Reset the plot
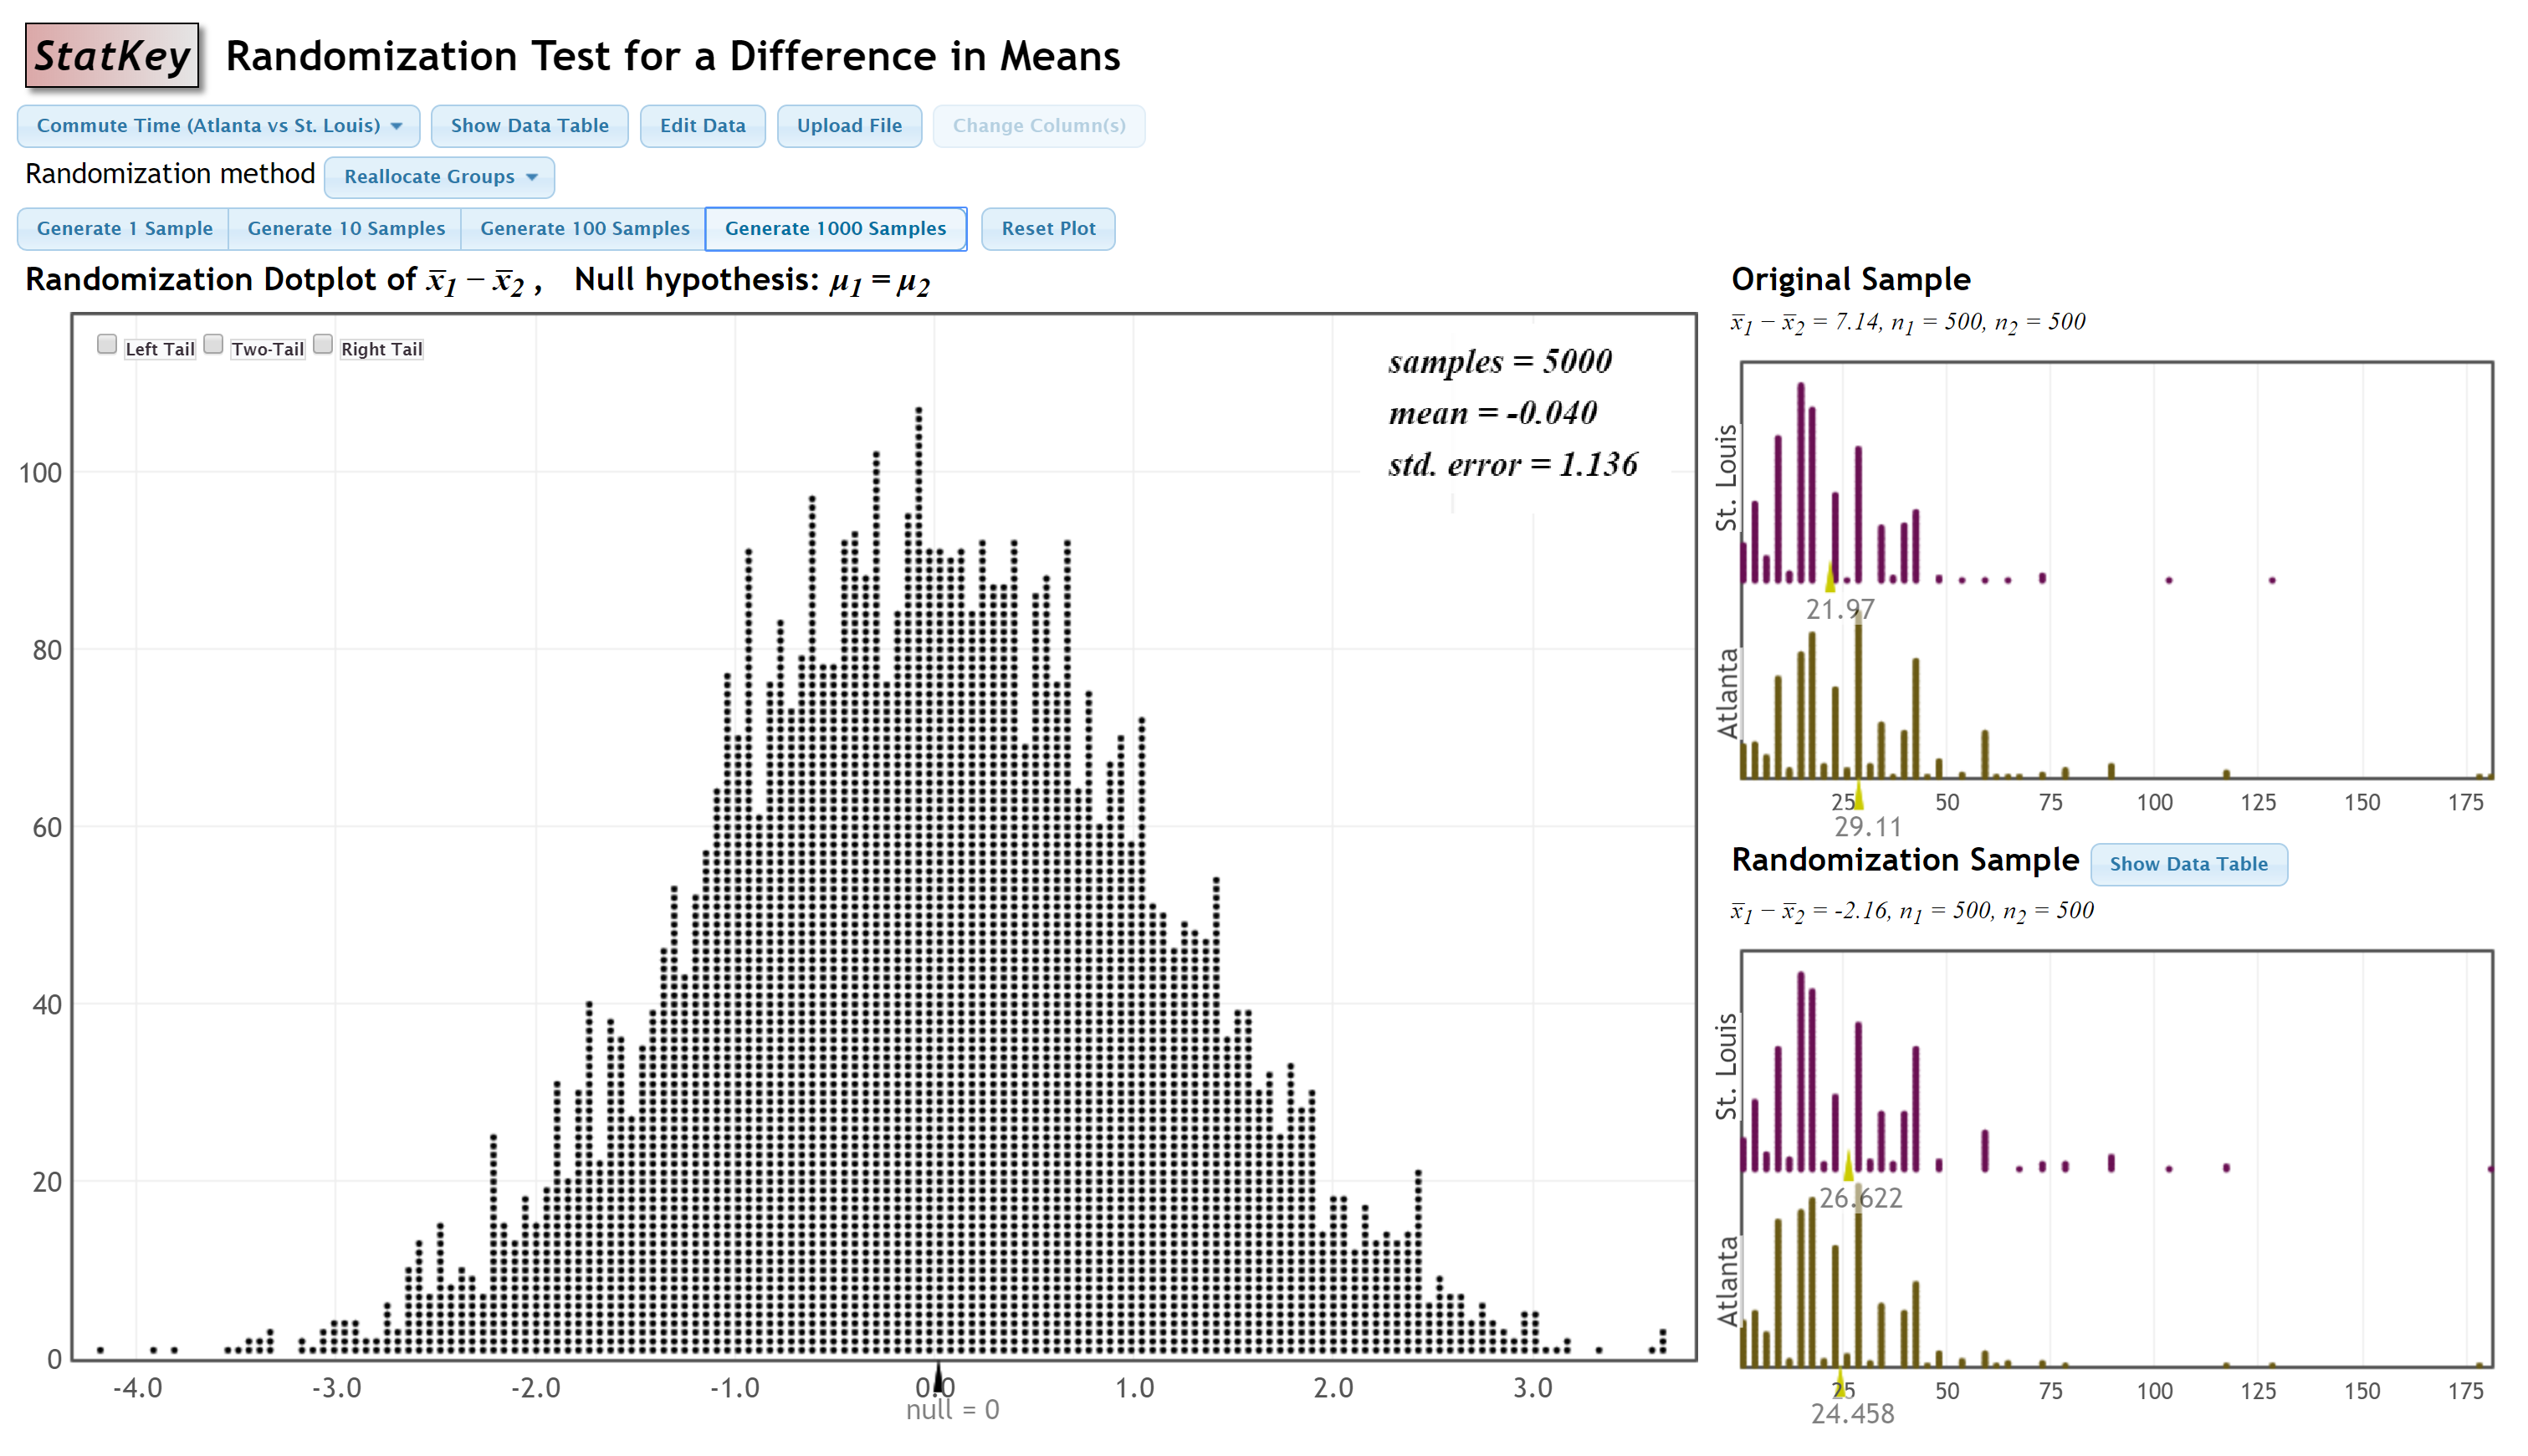Viewport: 2528px width, 1456px height. click(x=1047, y=229)
